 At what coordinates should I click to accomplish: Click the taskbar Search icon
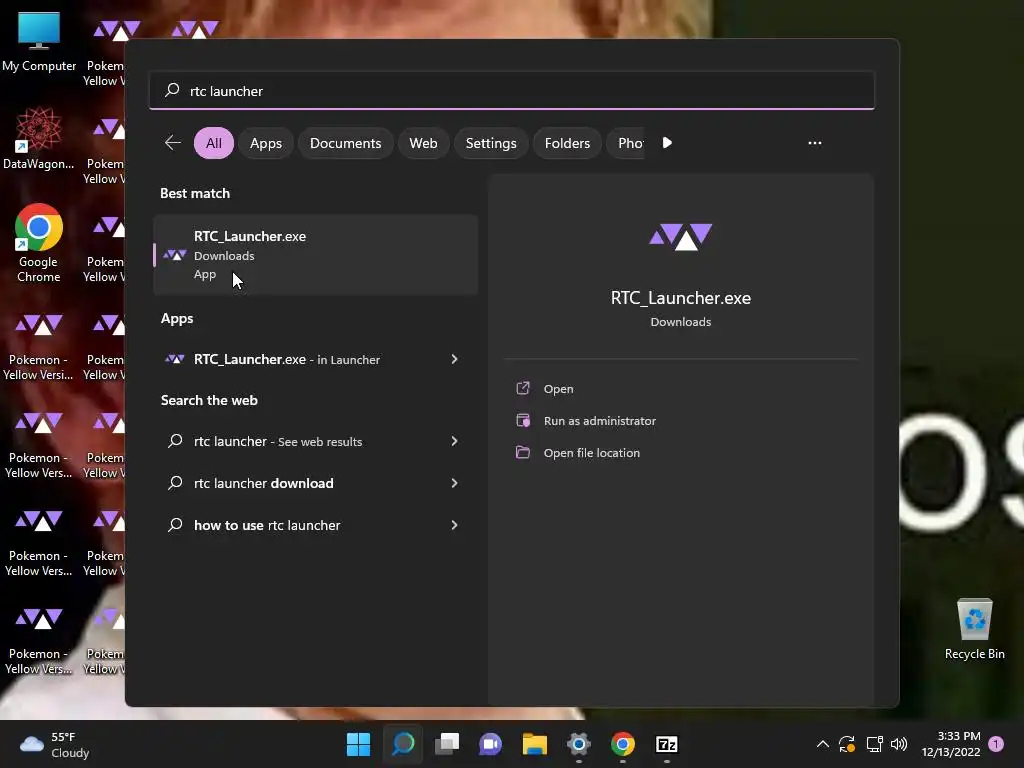click(403, 744)
